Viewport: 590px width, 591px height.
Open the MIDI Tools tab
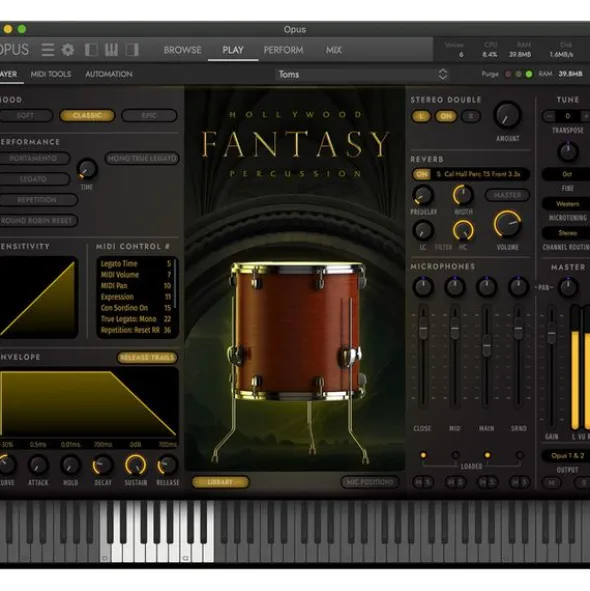[51, 74]
